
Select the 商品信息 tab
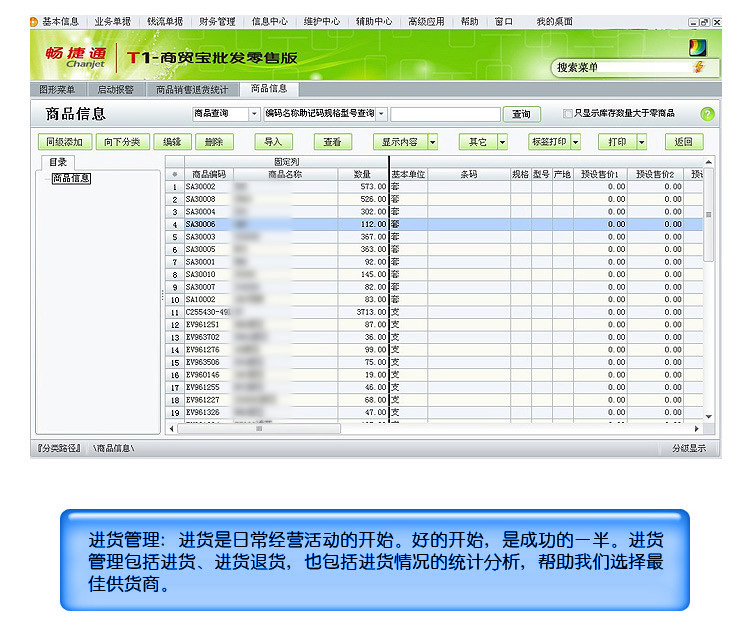[269, 89]
